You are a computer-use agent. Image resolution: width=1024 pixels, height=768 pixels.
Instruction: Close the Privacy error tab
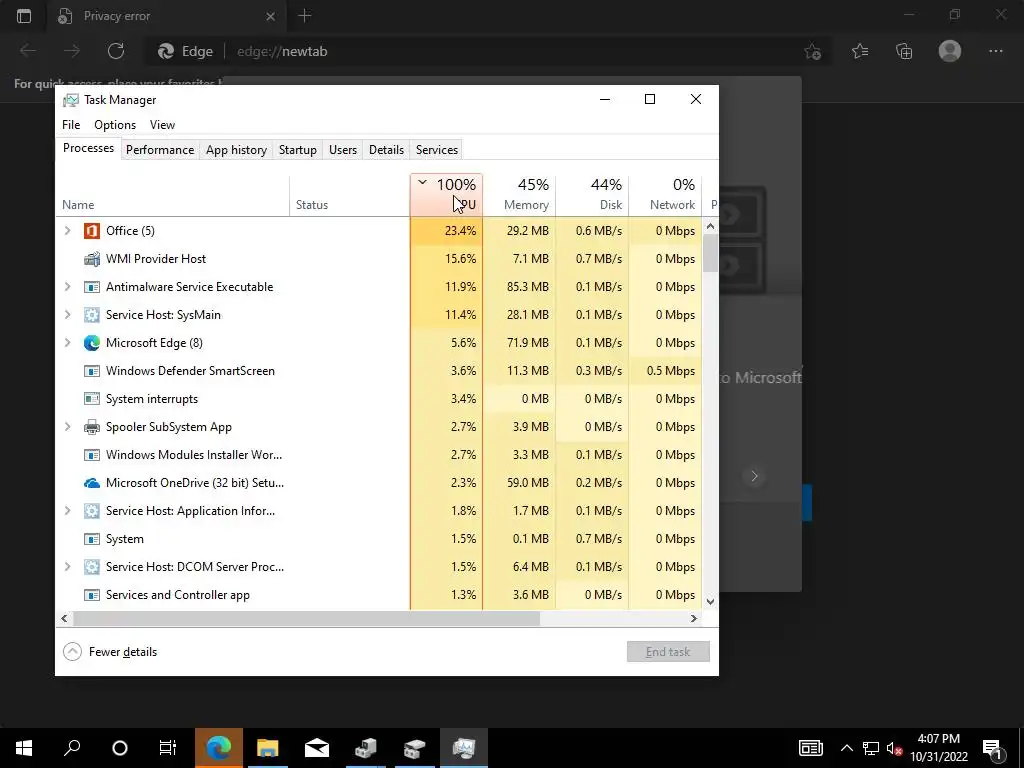270,16
